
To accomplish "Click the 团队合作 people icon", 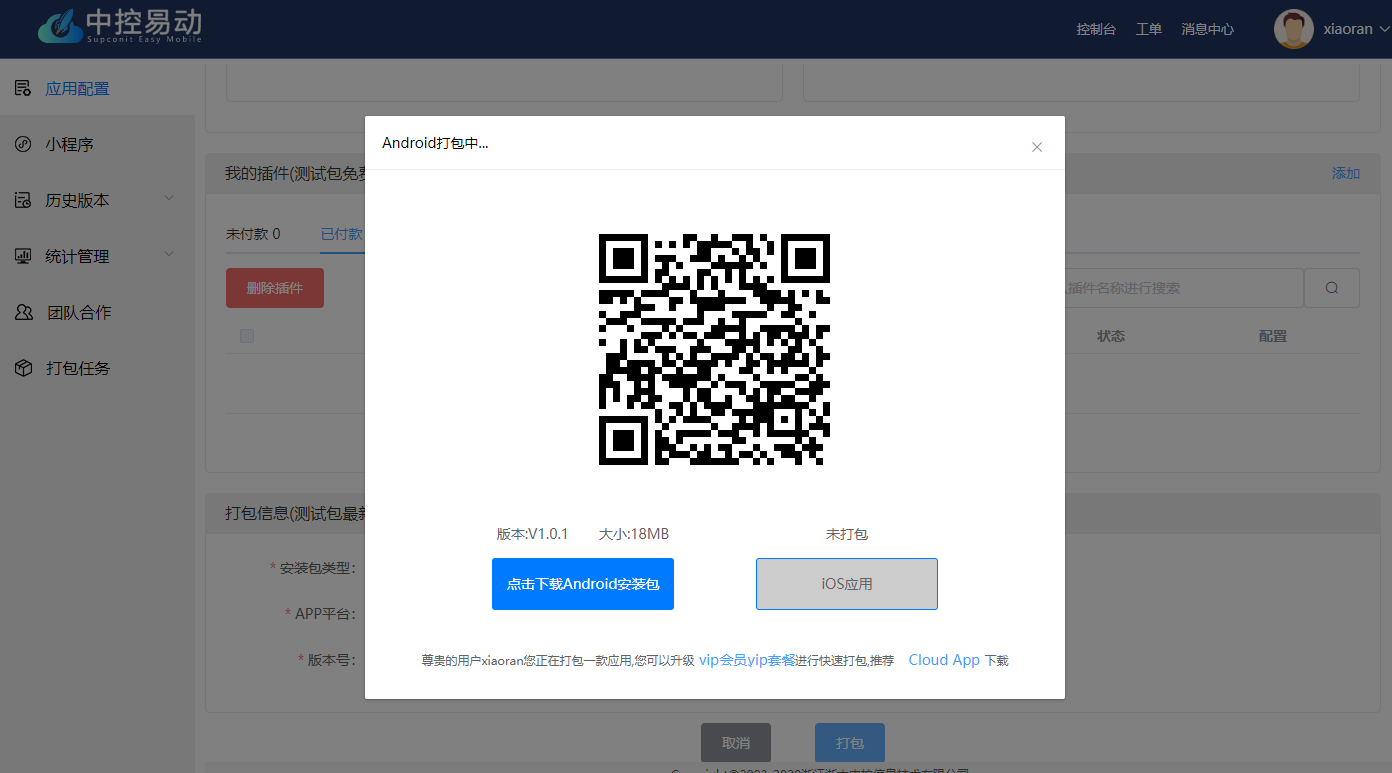I will [x=24, y=312].
